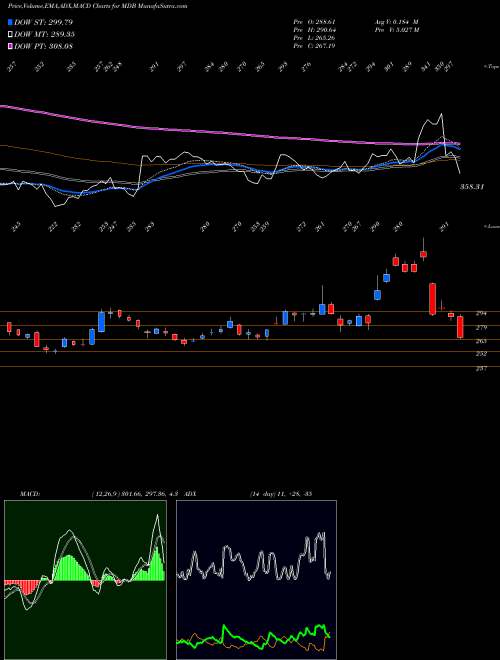Click the '(14 day) 11, +28, -35' ADX values

click(x=281, y=494)
